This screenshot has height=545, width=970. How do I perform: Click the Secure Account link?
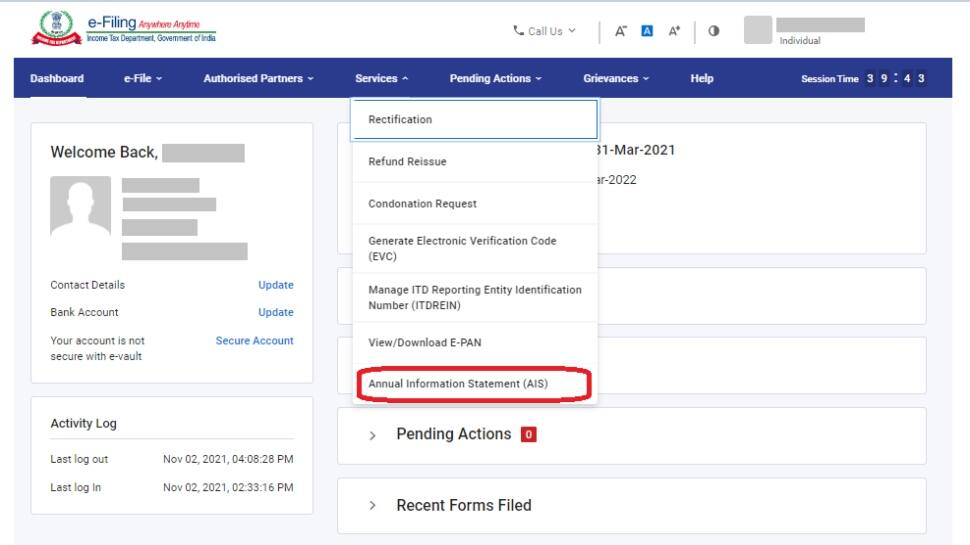[x=254, y=341]
